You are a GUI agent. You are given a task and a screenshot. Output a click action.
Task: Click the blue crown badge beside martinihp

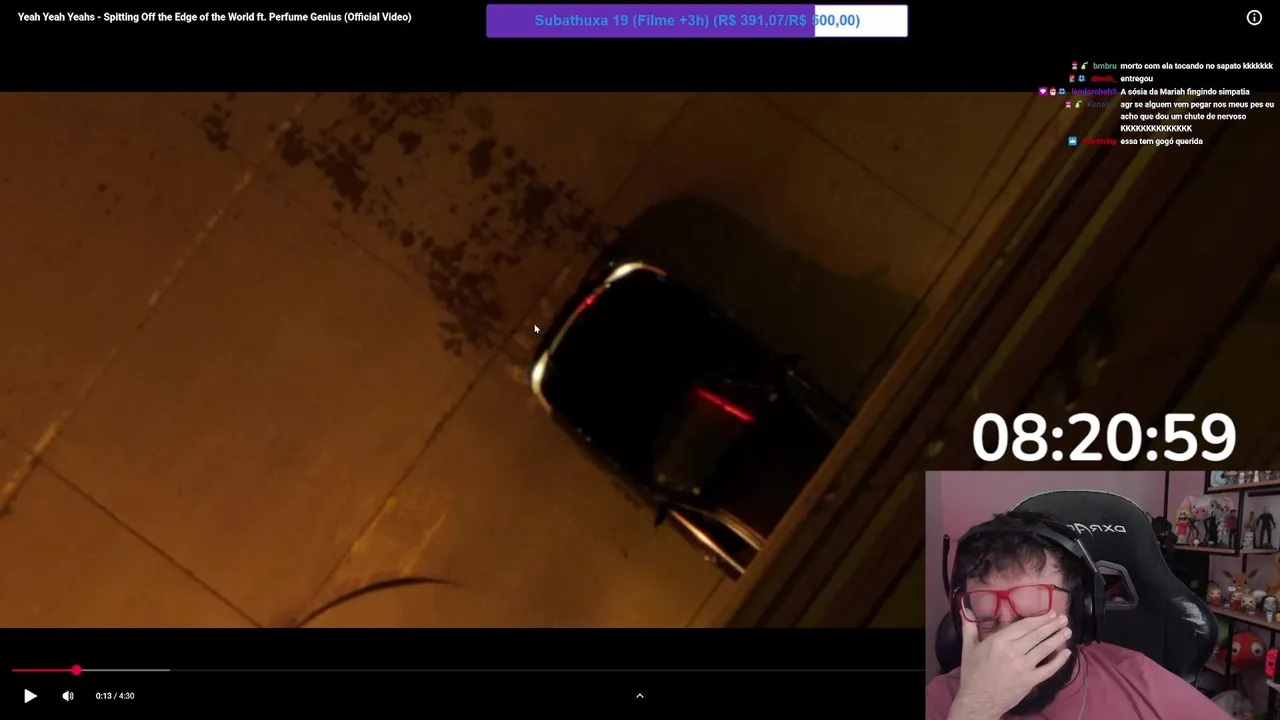[1073, 142]
